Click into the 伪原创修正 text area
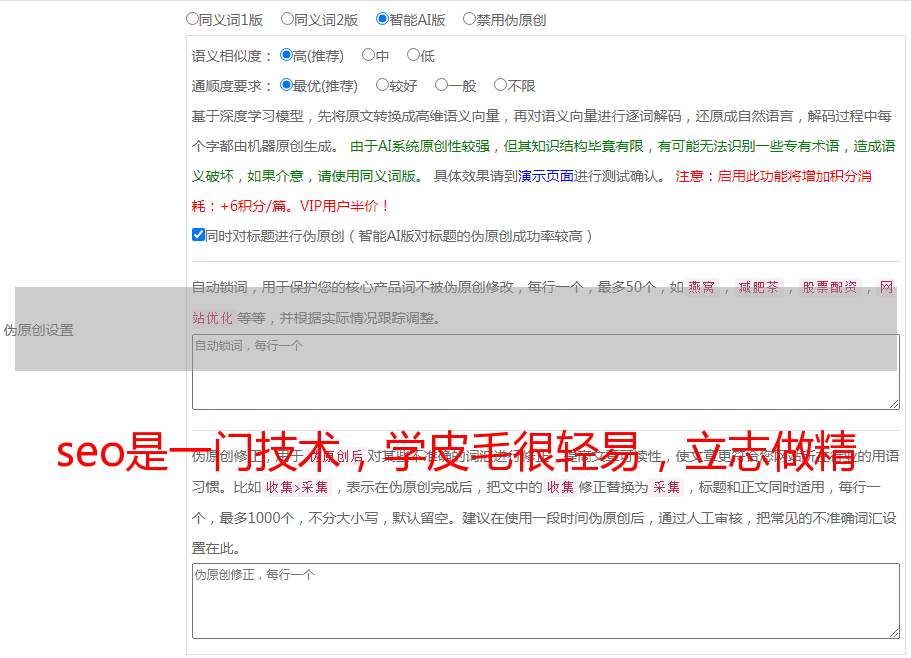The height and width of the screenshot is (658, 911). (x=545, y=601)
